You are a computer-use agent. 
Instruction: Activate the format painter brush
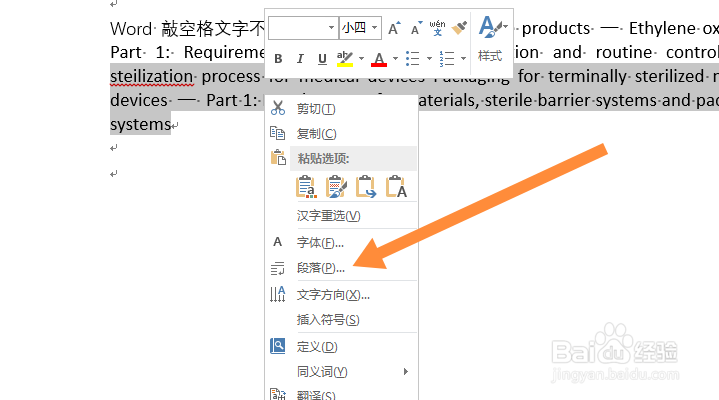459,28
